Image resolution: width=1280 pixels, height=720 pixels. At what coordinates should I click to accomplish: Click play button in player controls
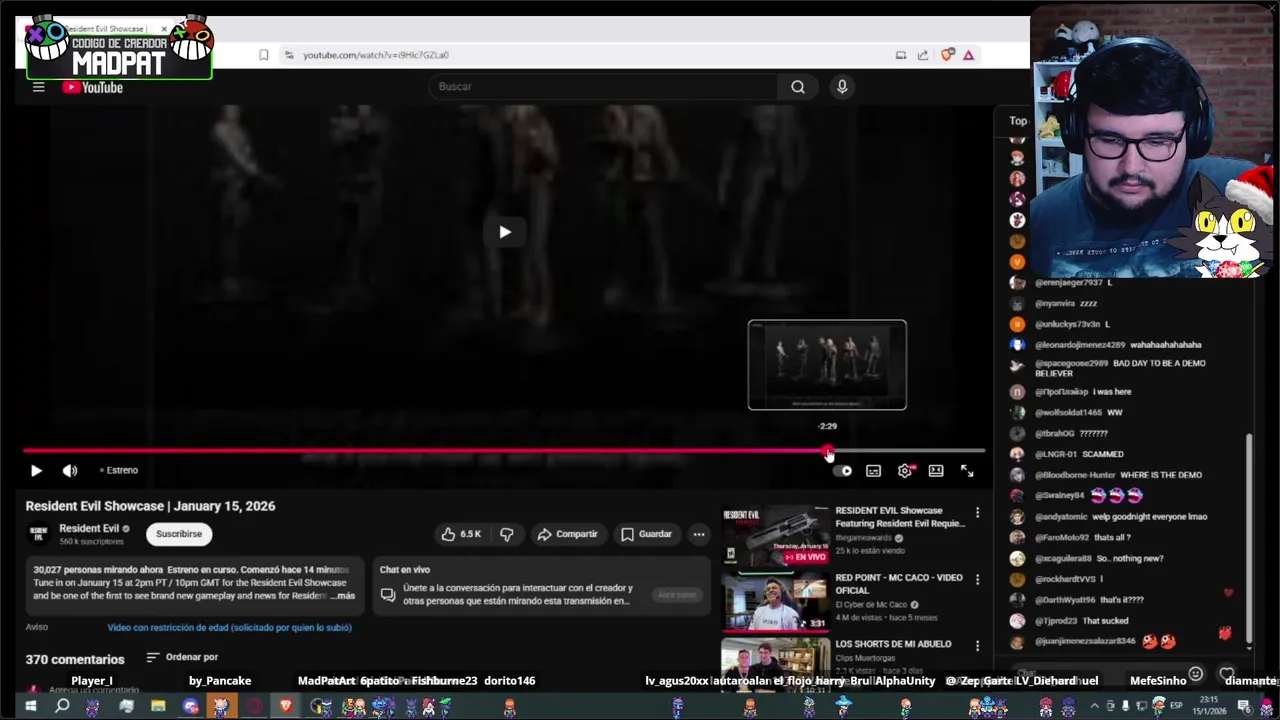tap(36, 470)
